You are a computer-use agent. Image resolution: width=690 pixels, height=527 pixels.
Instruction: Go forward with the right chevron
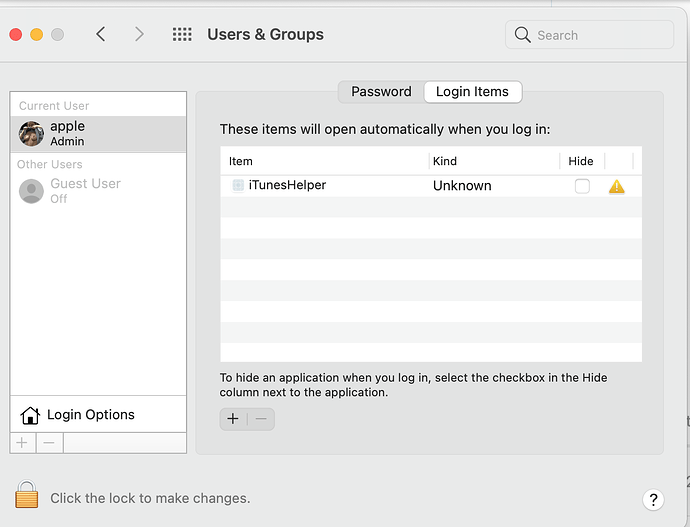(139, 34)
